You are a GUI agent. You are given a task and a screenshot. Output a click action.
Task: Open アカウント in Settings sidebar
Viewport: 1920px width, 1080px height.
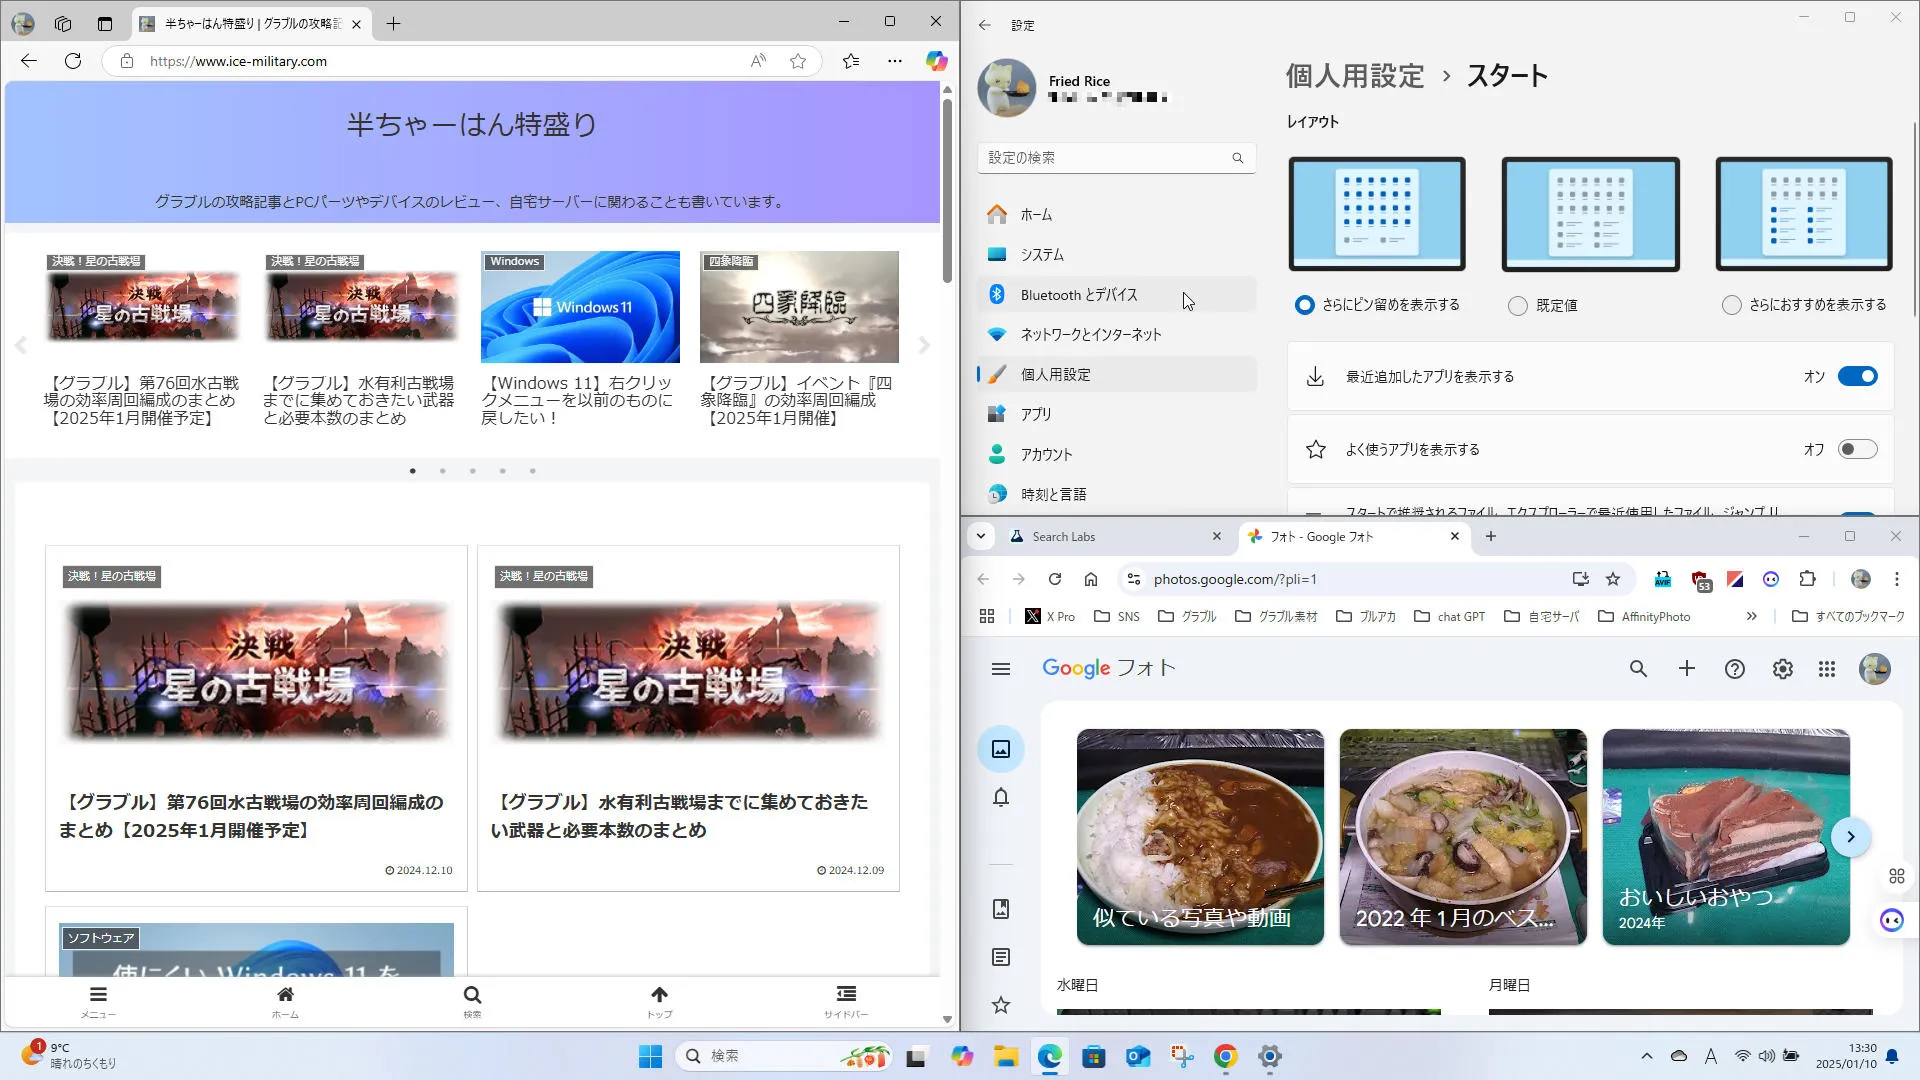(x=1117, y=454)
